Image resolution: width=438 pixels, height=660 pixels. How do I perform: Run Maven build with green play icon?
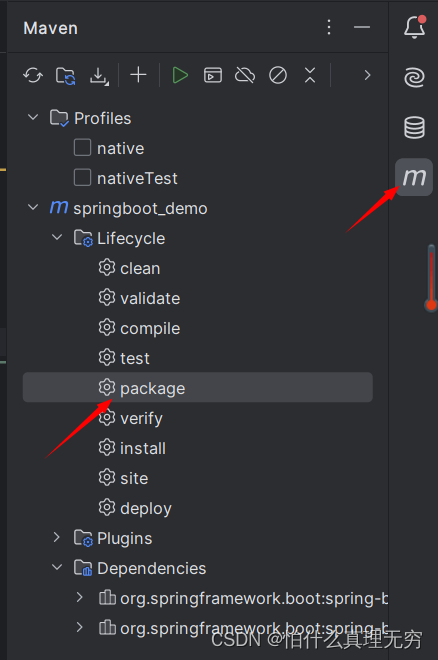180,75
